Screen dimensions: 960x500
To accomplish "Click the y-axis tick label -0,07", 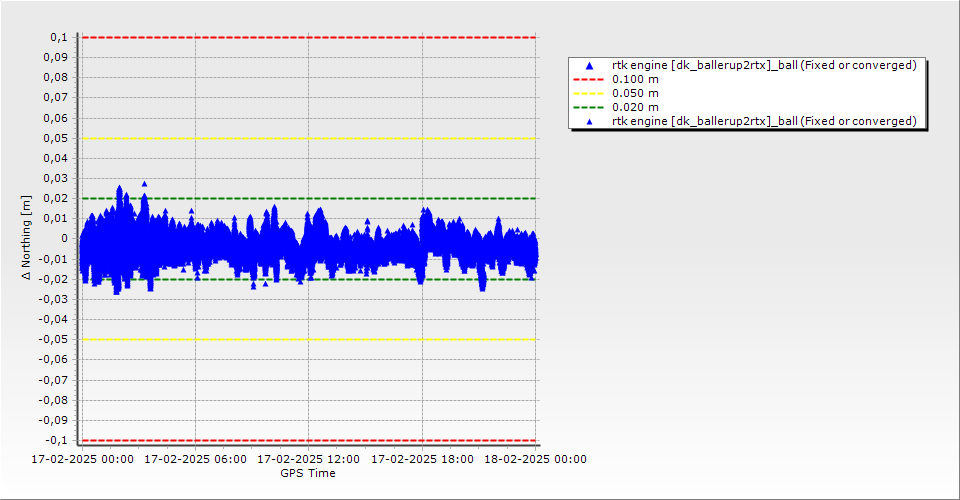I will 54,380.
